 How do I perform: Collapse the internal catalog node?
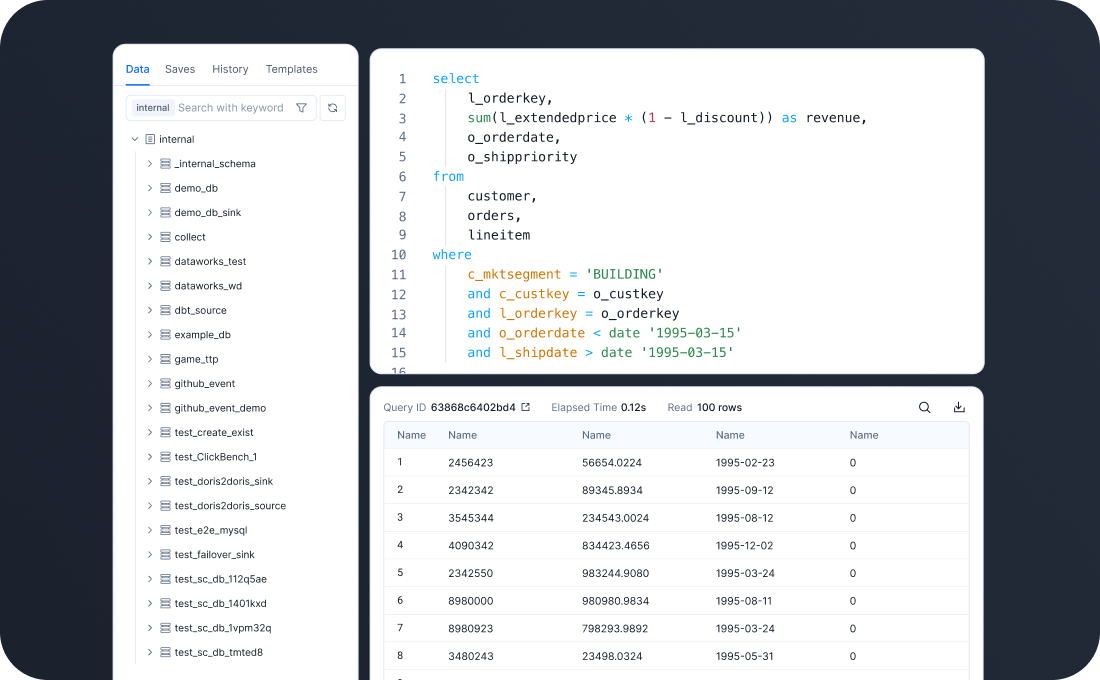tap(135, 139)
